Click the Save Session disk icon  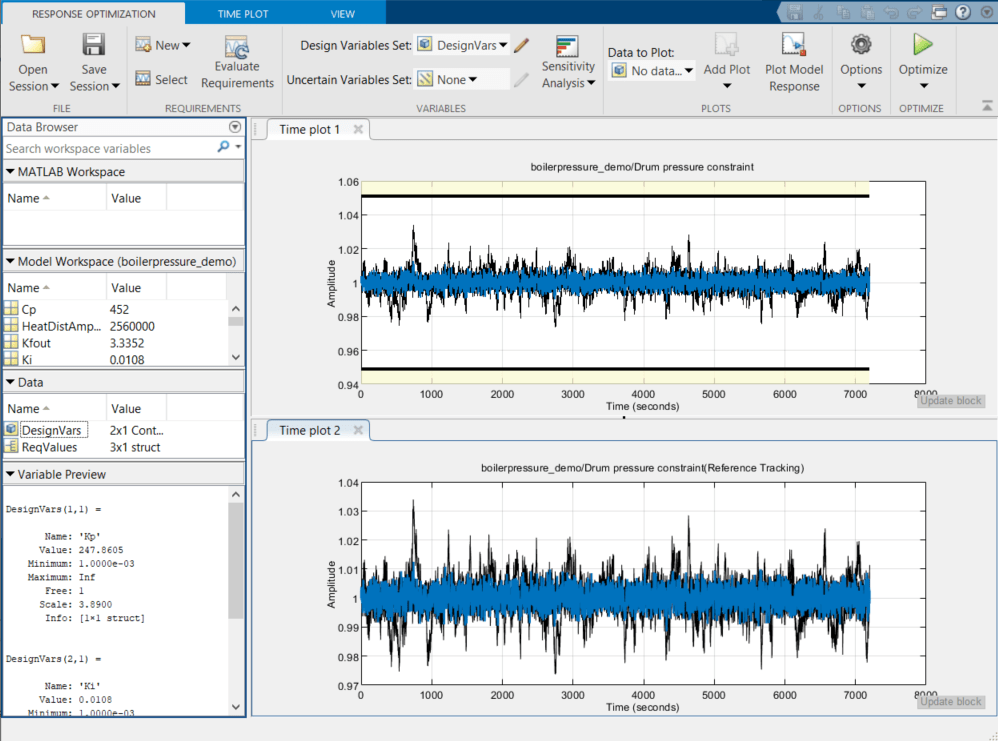[94, 45]
